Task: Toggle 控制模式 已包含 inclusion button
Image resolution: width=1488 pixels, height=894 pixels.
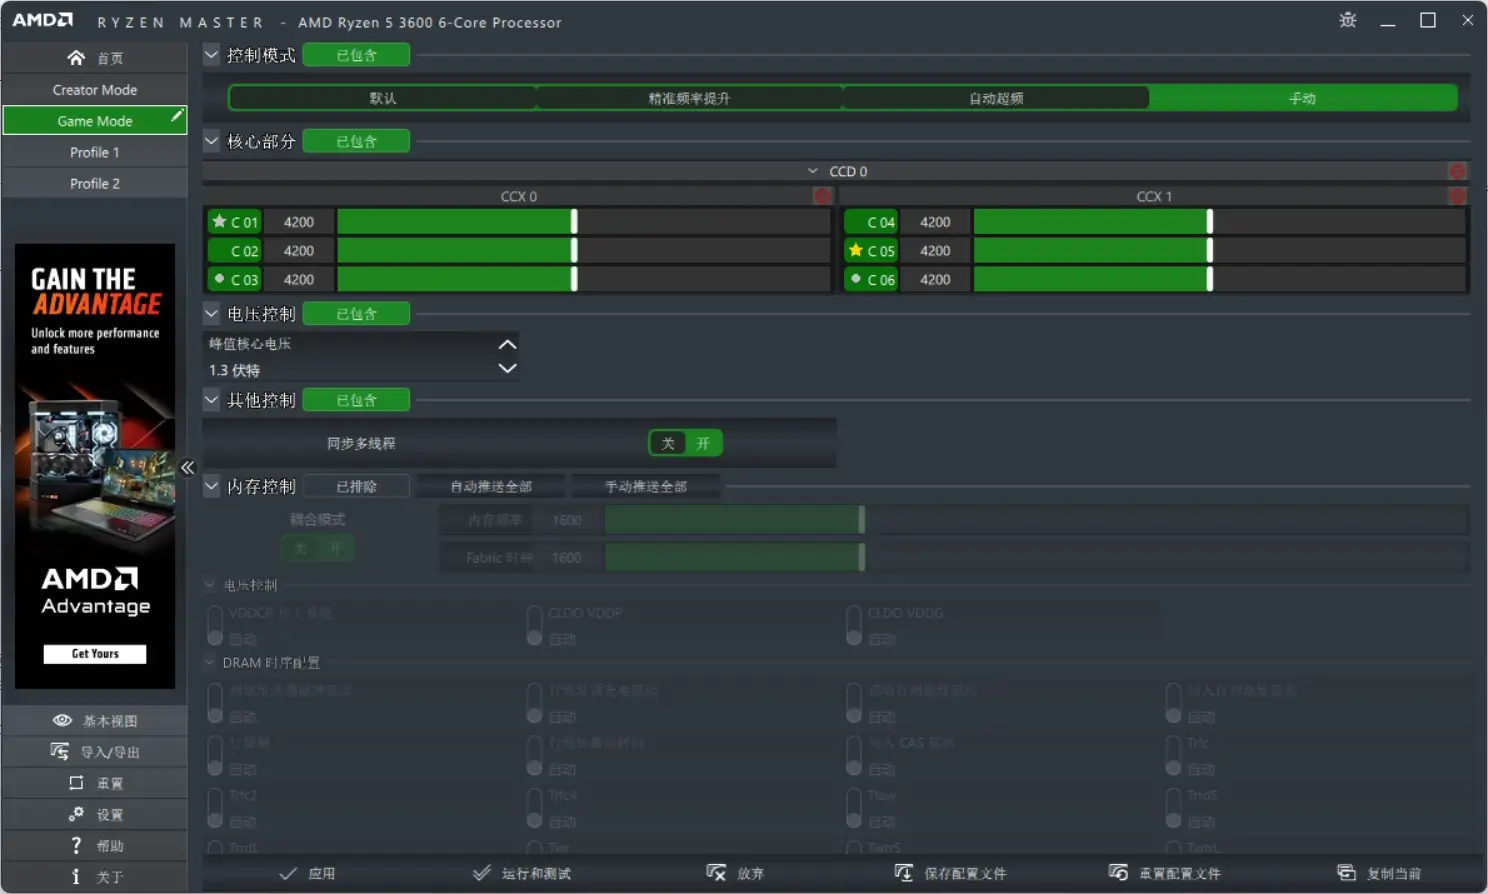Action: tap(356, 55)
